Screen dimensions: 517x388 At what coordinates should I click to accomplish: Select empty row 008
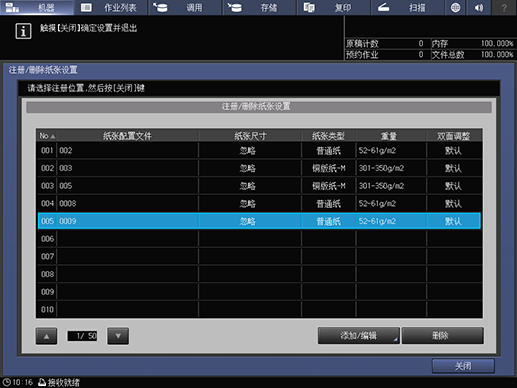click(x=259, y=274)
